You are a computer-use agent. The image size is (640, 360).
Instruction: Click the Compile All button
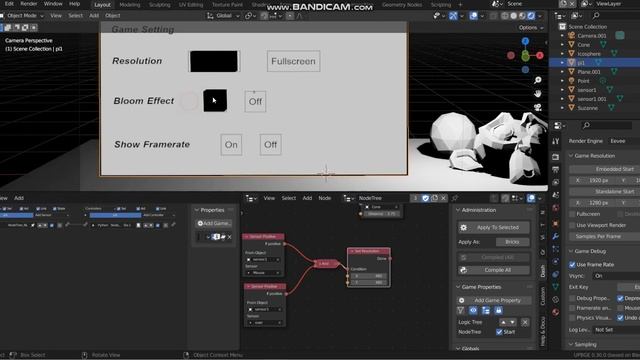493,270
